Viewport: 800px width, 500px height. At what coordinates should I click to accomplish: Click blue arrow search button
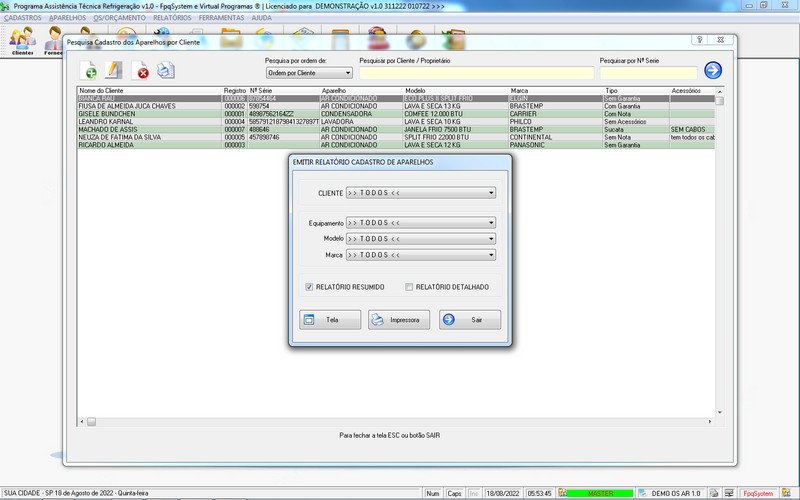click(713, 70)
